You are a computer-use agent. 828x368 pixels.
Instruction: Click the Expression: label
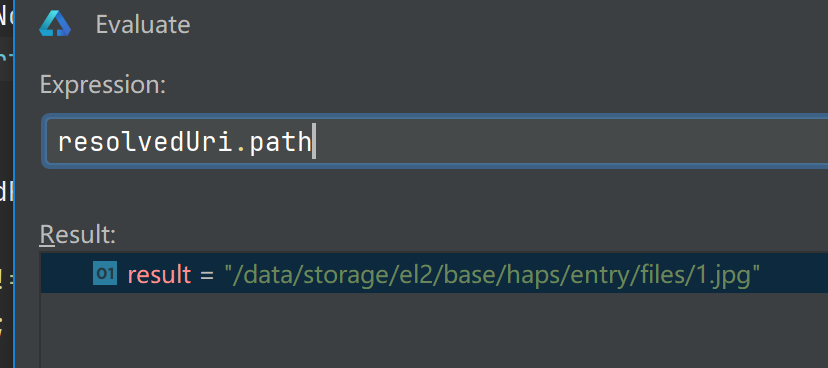(103, 84)
